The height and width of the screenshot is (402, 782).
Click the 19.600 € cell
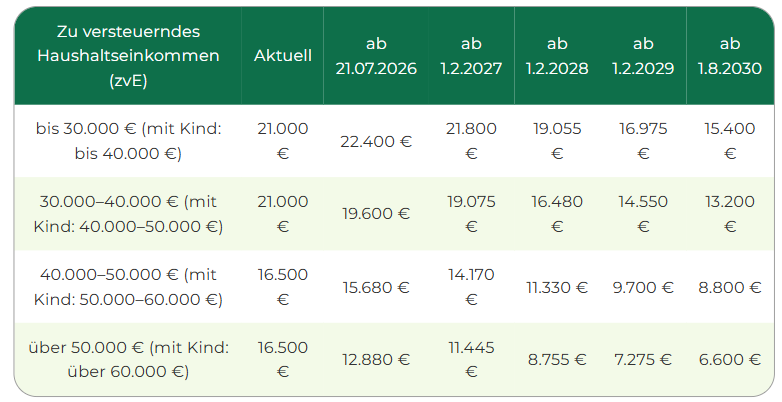[376, 214]
